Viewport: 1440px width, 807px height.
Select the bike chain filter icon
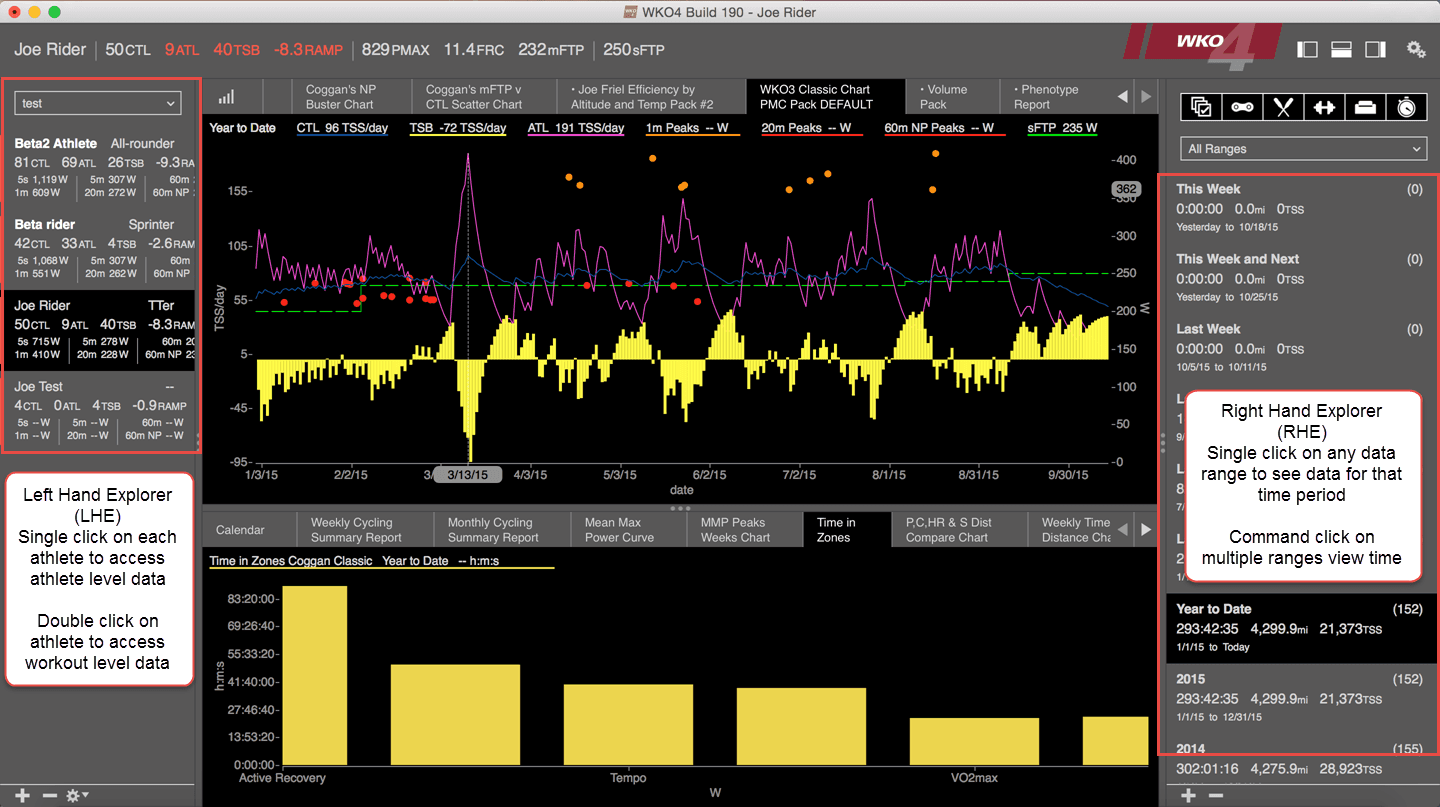(1242, 106)
